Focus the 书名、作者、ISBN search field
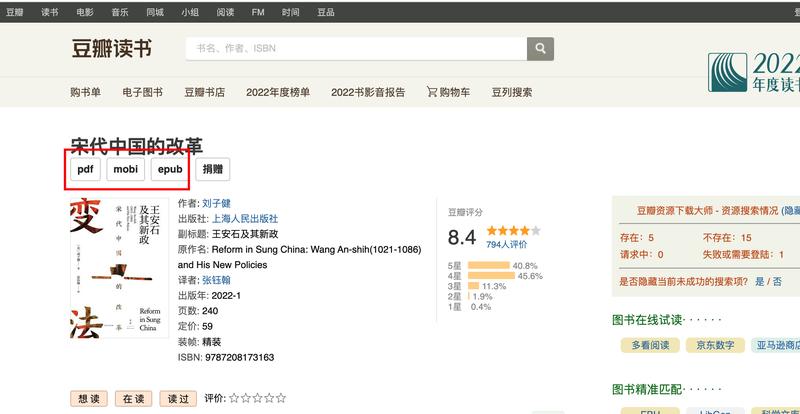800x414 pixels. pyautogui.click(x=356, y=49)
